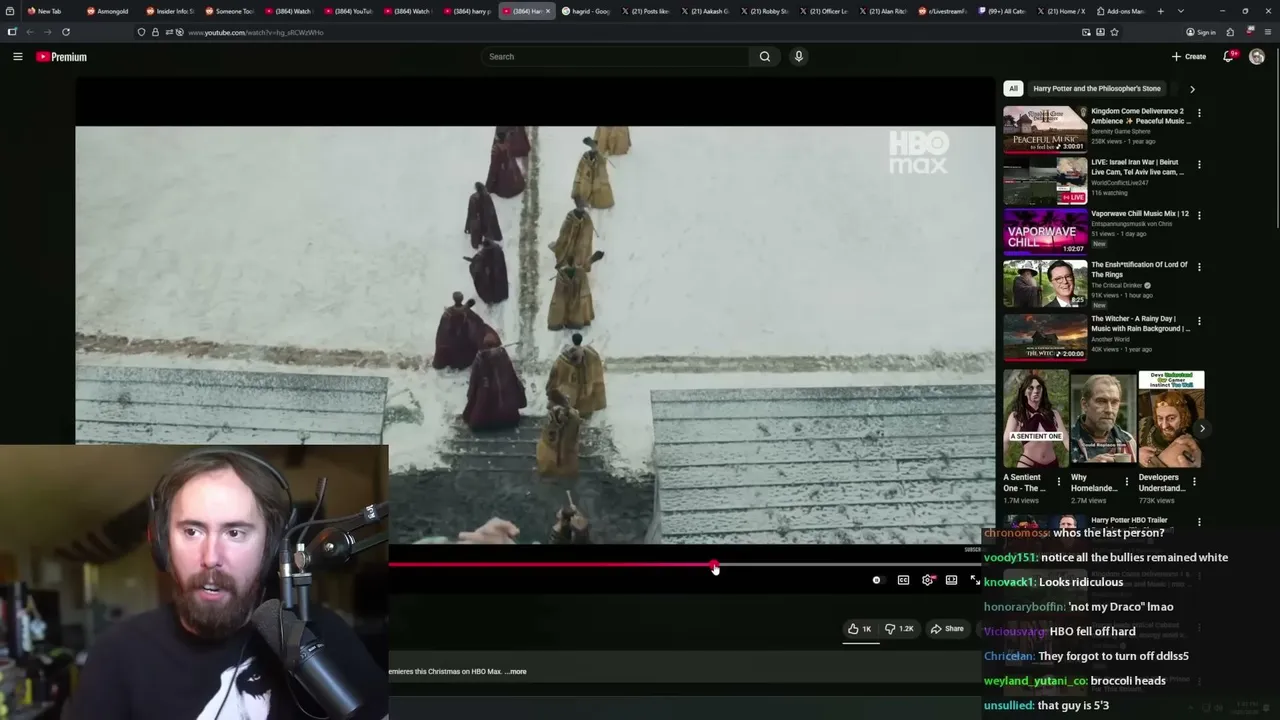This screenshot has height=720, width=1280.
Task: Seek using the red video progress bar
Action: [x=551, y=566]
